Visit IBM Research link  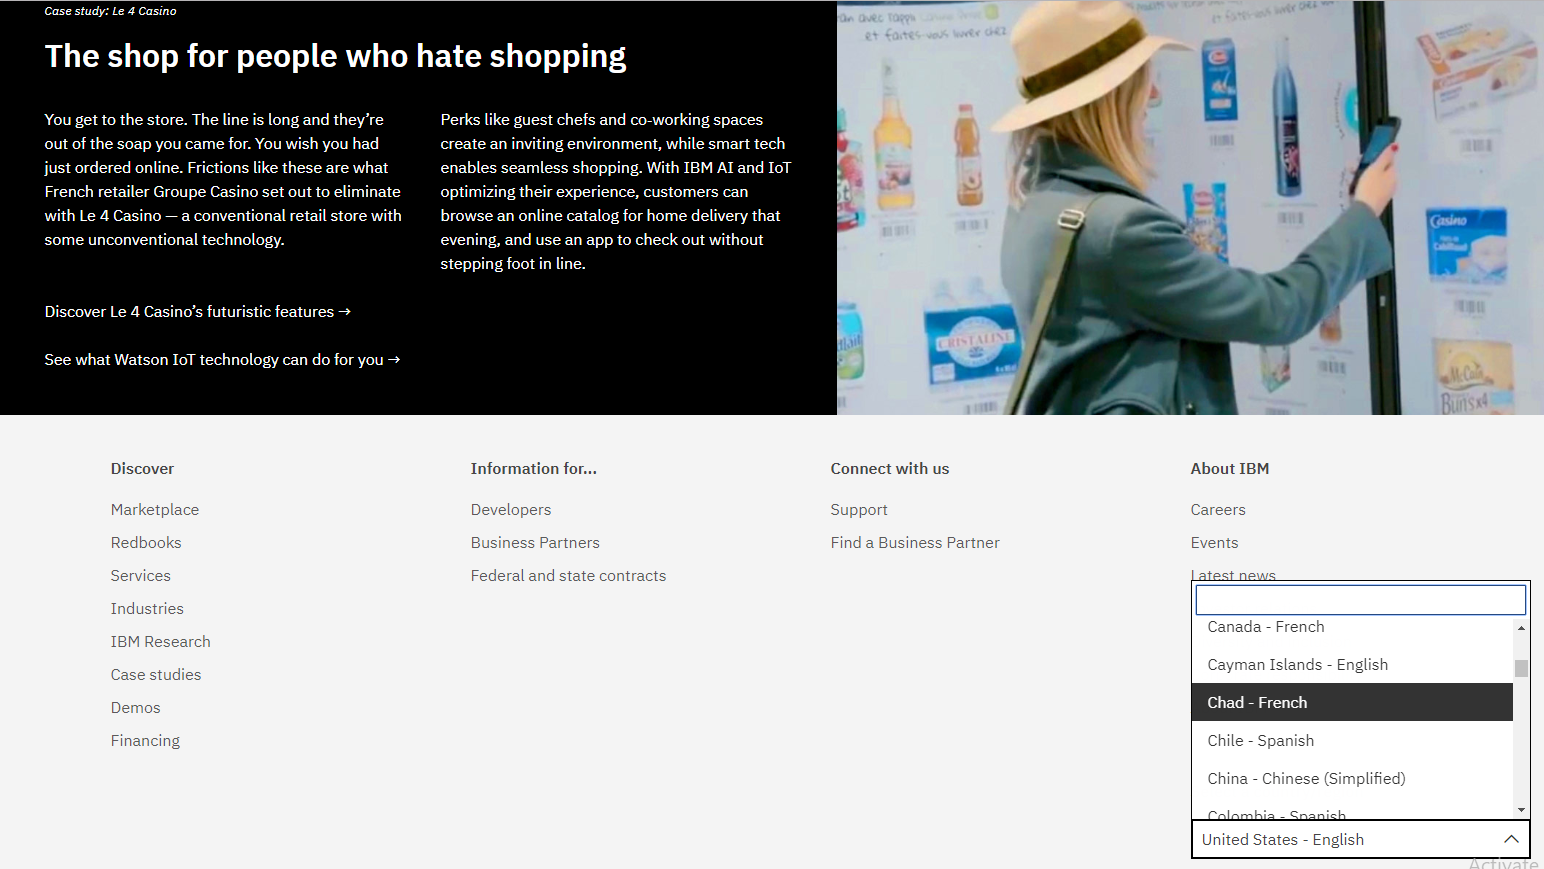pyautogui.click(x=161, y=642)
